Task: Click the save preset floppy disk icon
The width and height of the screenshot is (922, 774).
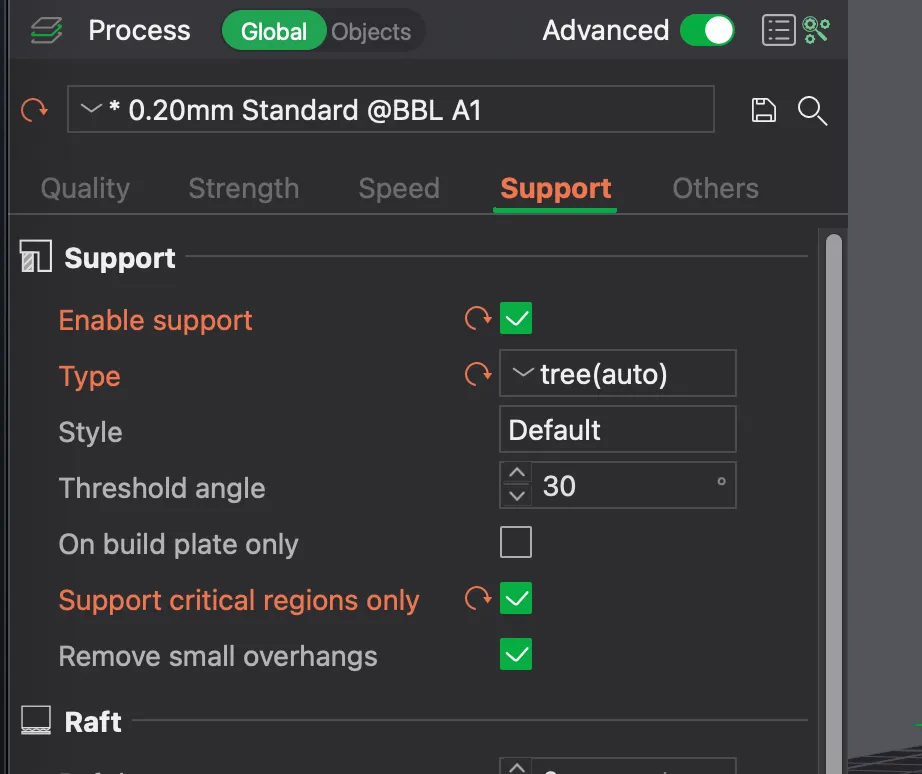Action: pyautogui.click(x=763, y=110)
